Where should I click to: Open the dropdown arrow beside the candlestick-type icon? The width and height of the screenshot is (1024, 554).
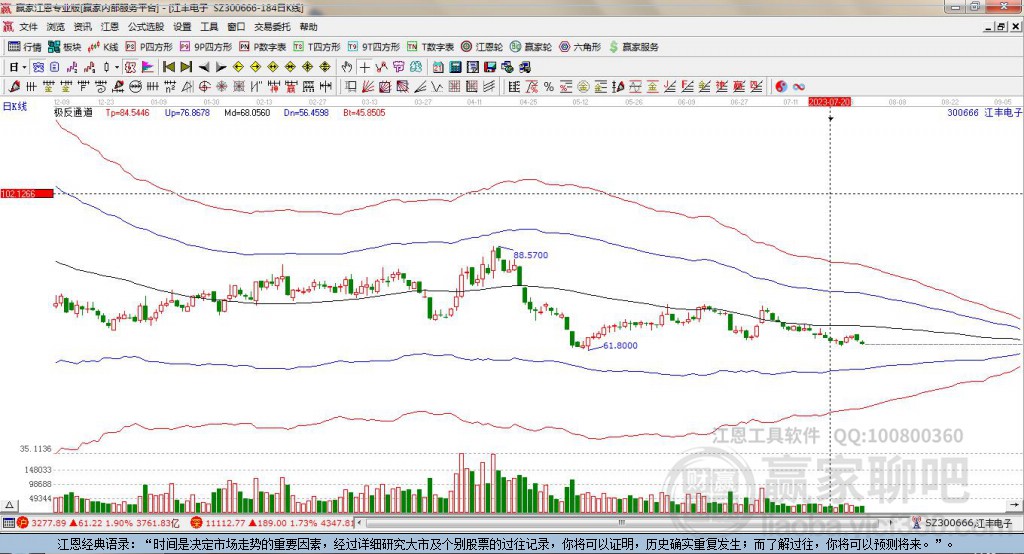[x=118, y=67]
